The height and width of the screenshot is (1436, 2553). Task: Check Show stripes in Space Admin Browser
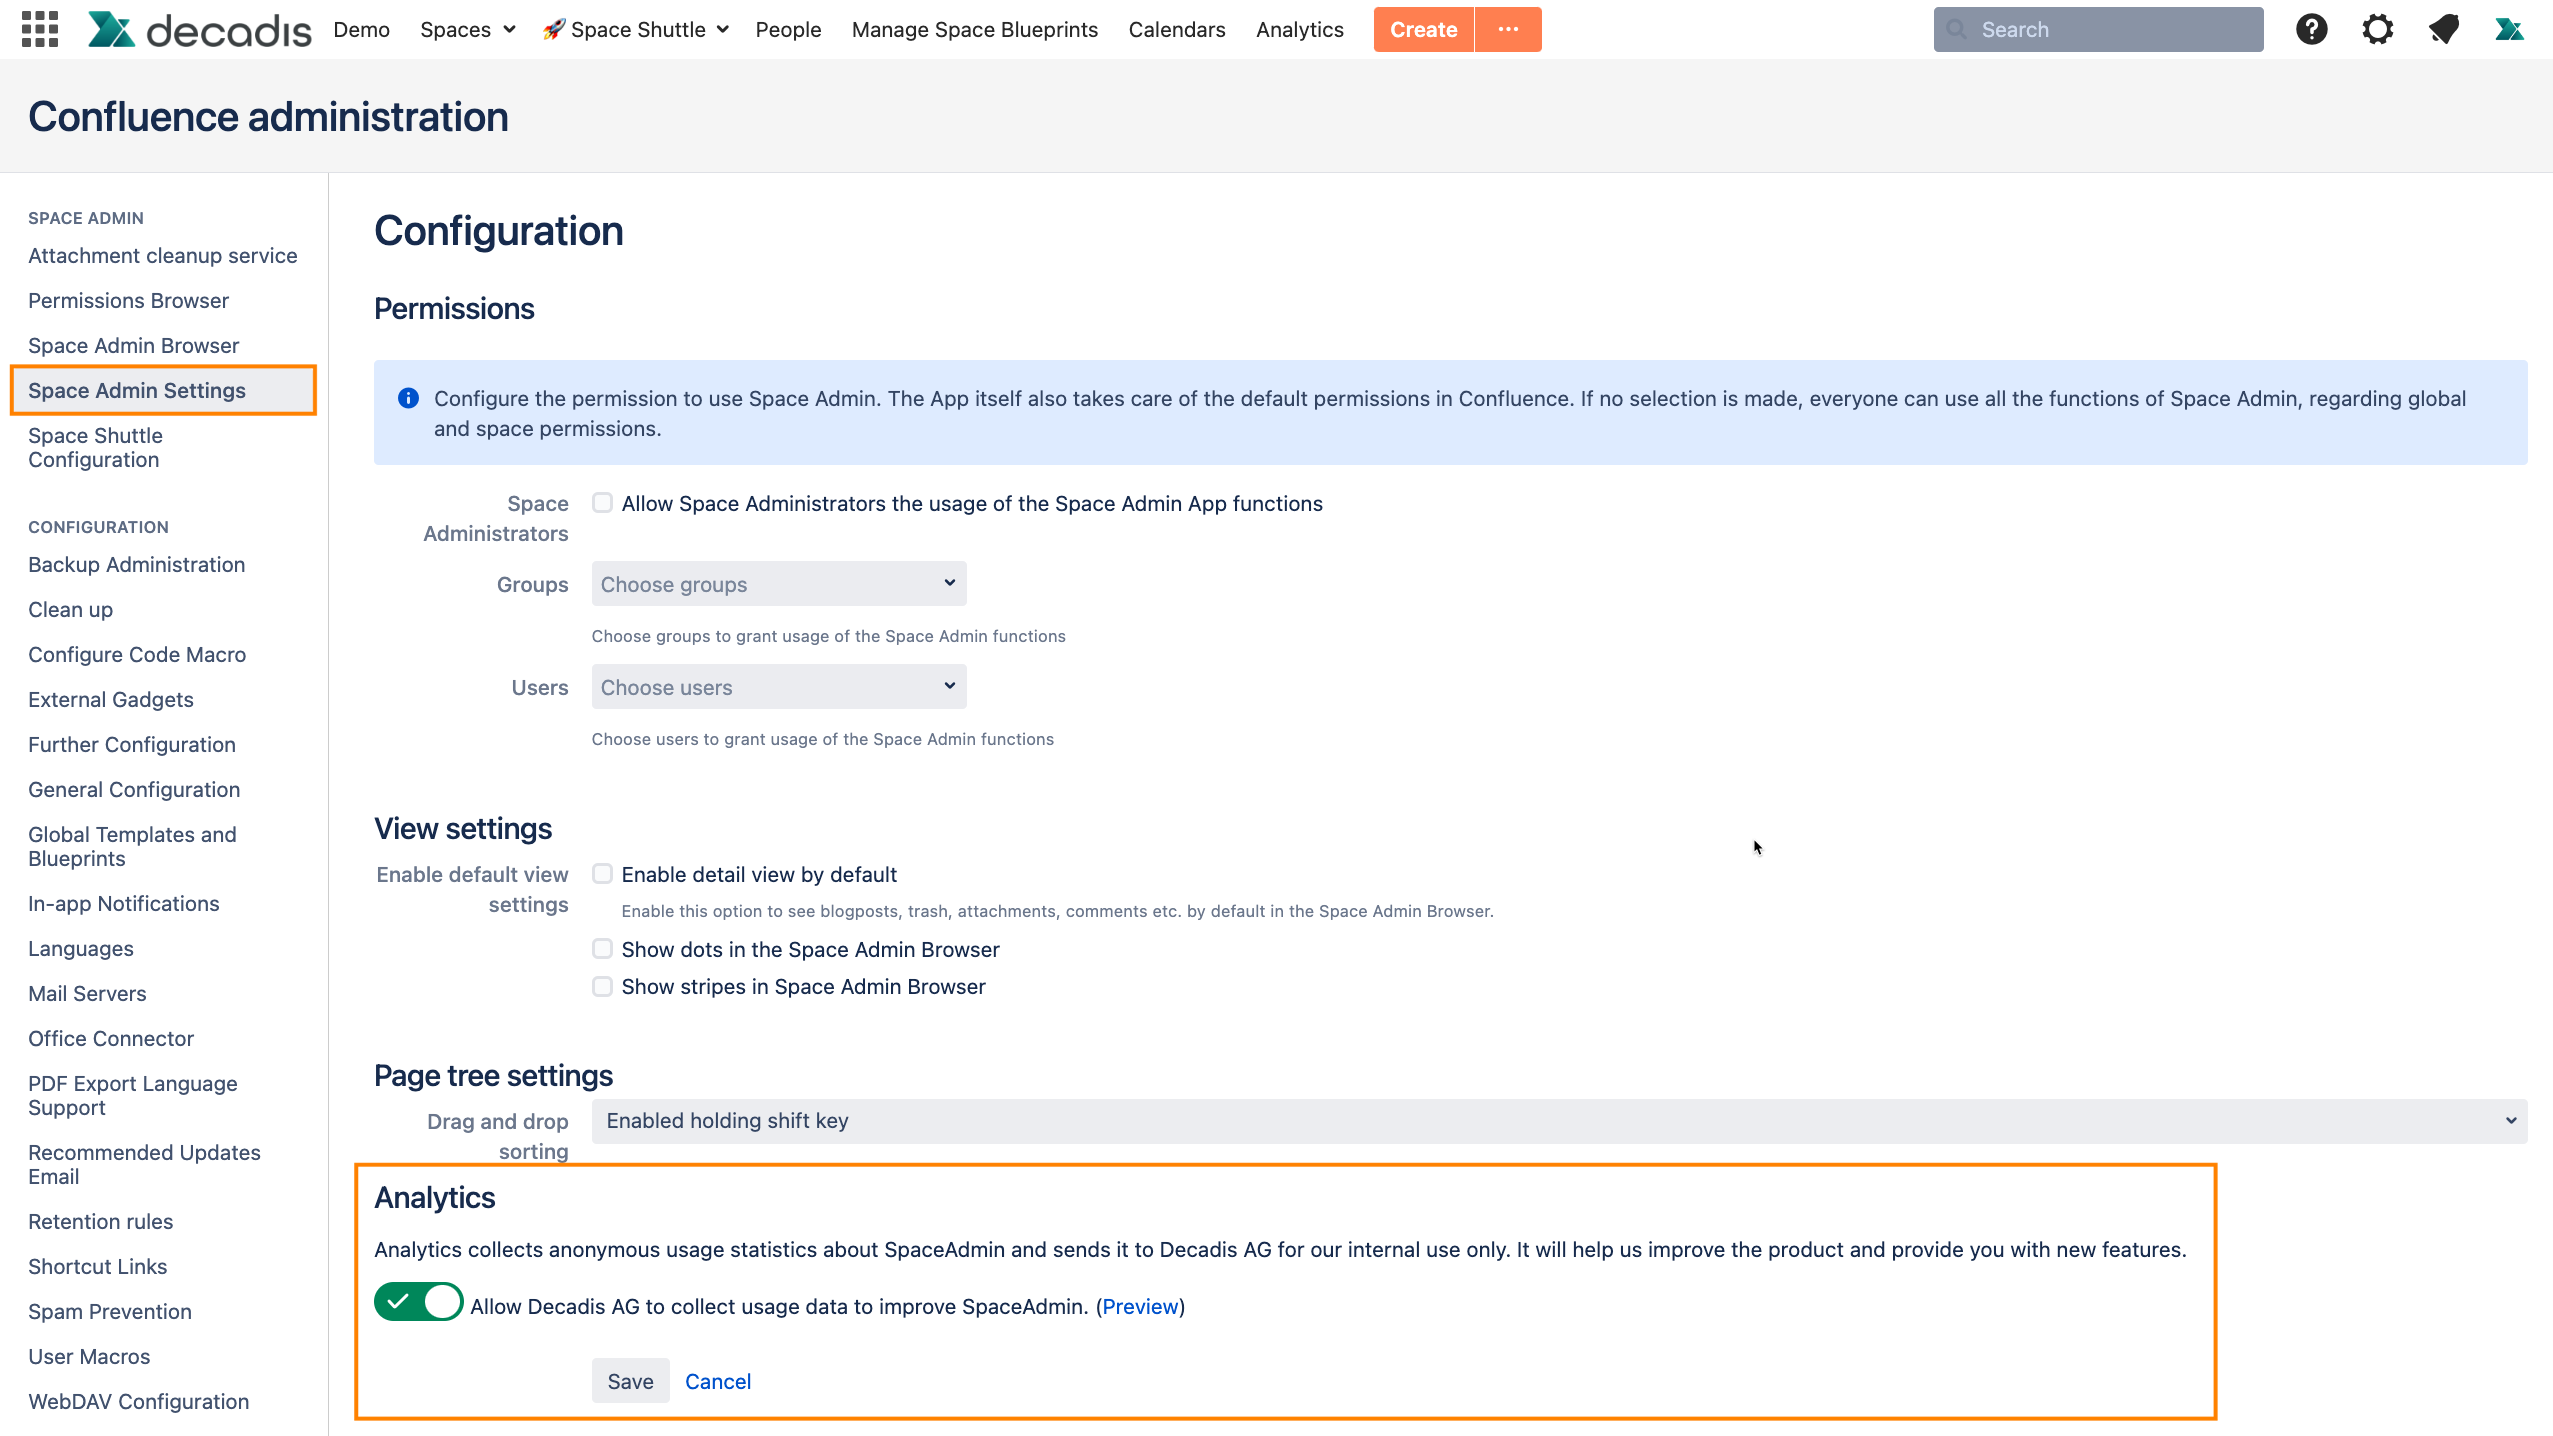click(602, 987)
